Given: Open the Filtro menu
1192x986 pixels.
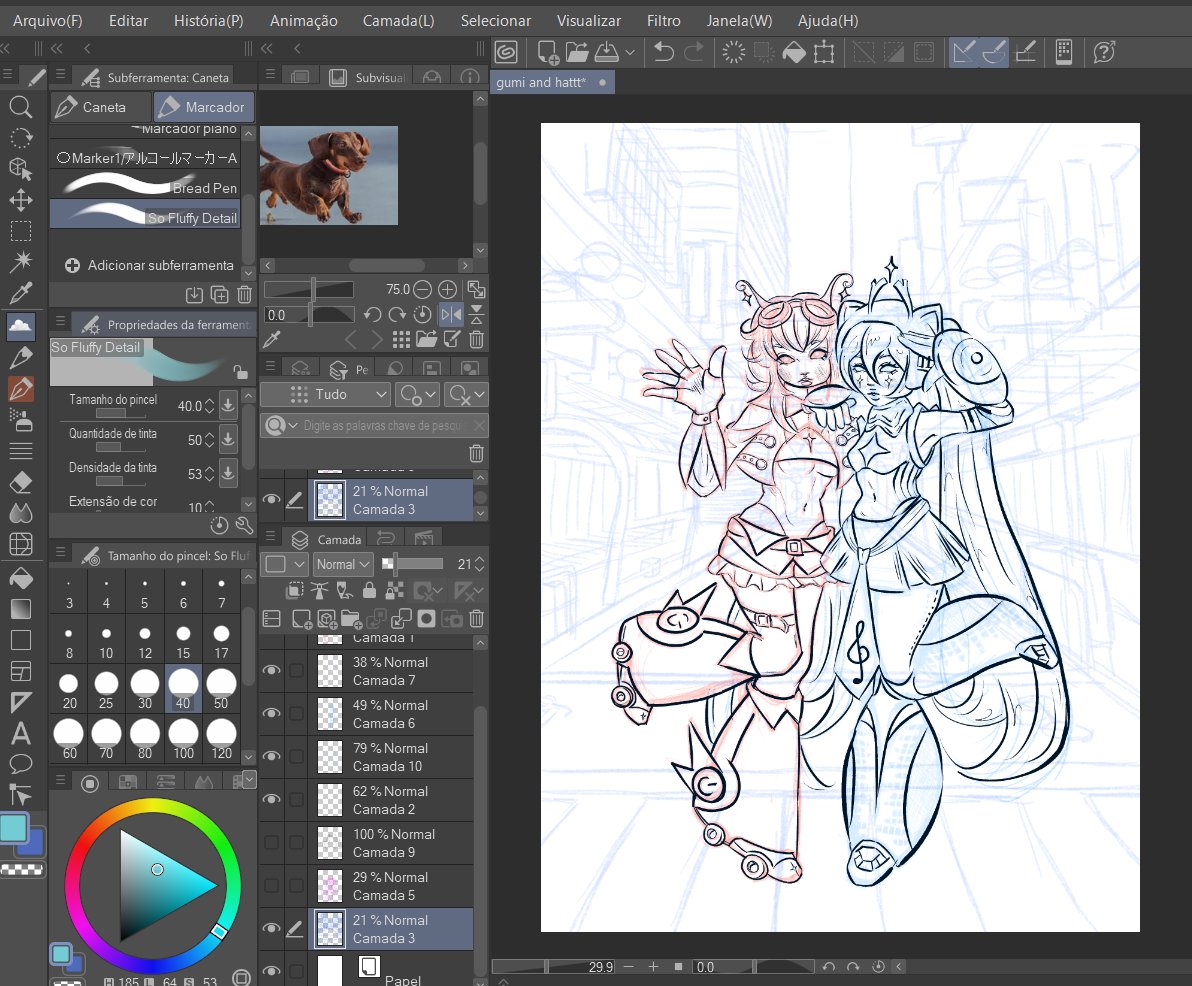Looking at the screenshot, I should pos(664,21).
